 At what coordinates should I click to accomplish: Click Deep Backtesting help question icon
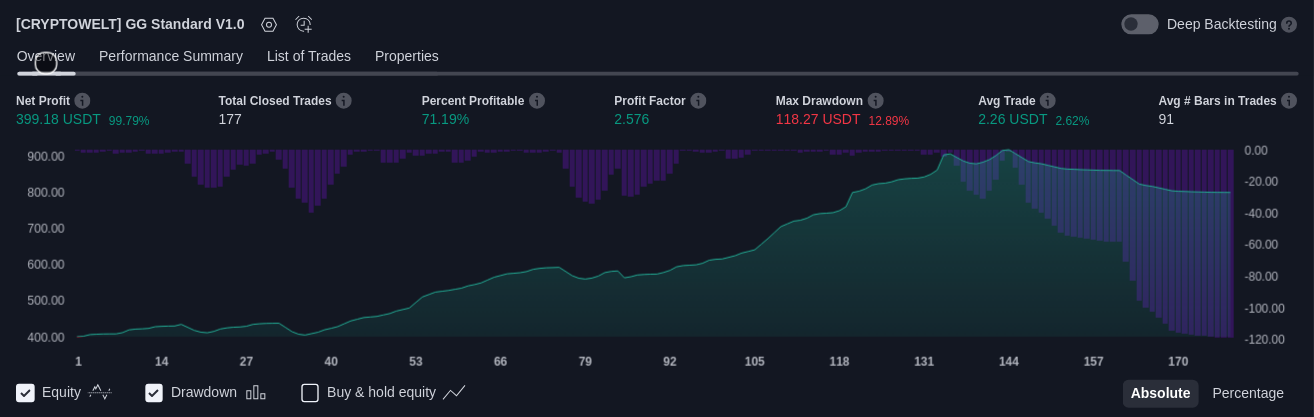(x=1289, y=25)
